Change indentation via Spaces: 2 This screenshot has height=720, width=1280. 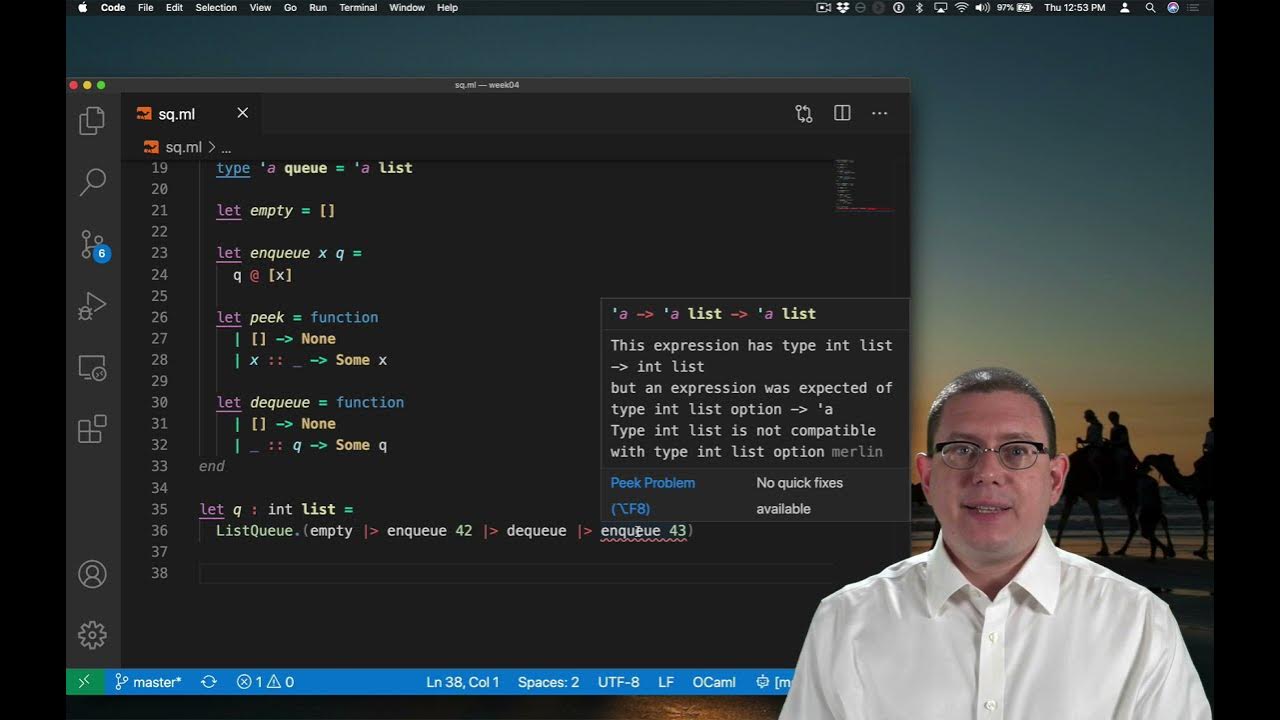[x=548, y=682]
